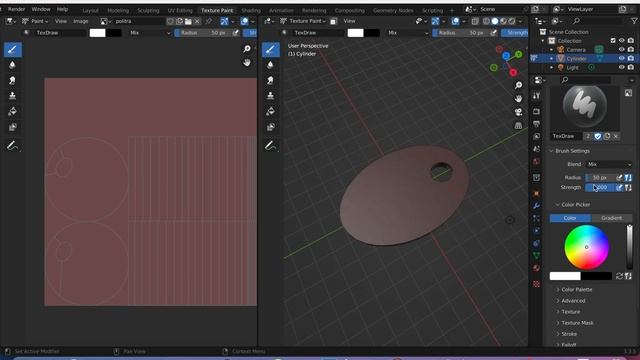Select the Fill tool in image editor
This screenshot has width=640, height=360.
[12, 111]
